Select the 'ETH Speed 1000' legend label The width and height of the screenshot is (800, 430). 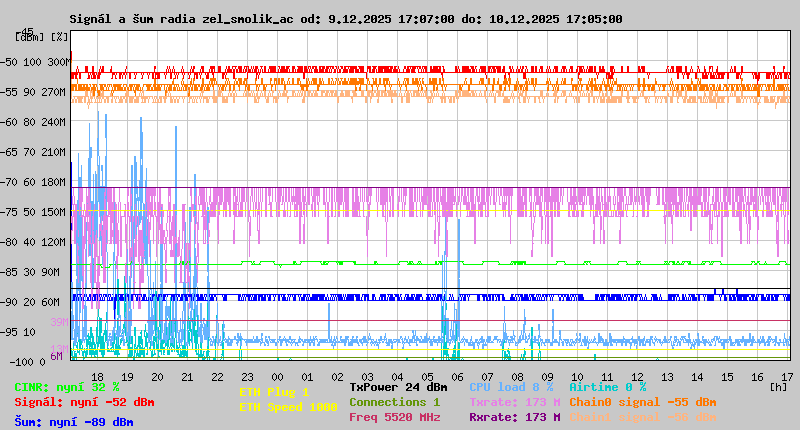click(x=288, y=407)
